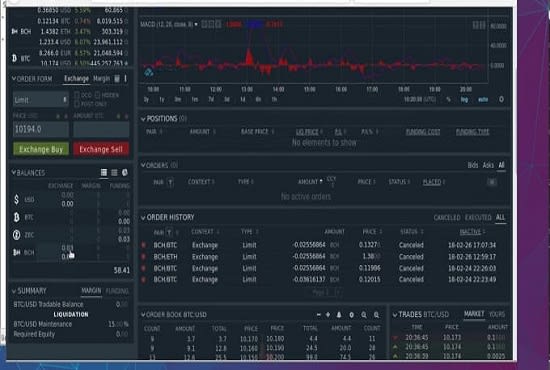Toggle the chart log scale

click(x=464, y=100)
